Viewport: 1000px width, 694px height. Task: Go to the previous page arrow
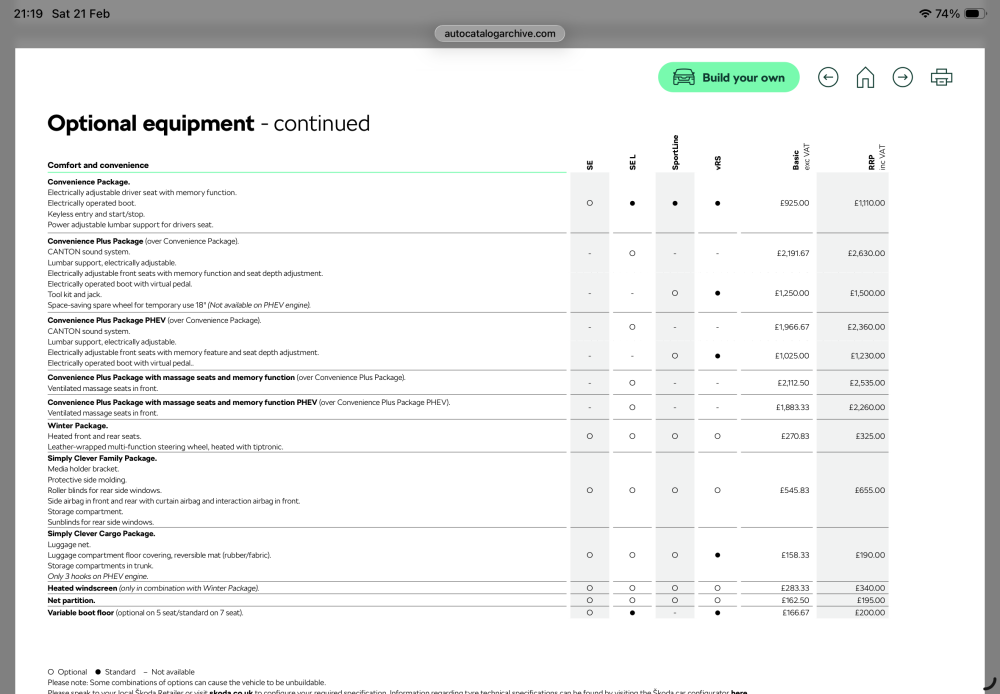[828, 78]
